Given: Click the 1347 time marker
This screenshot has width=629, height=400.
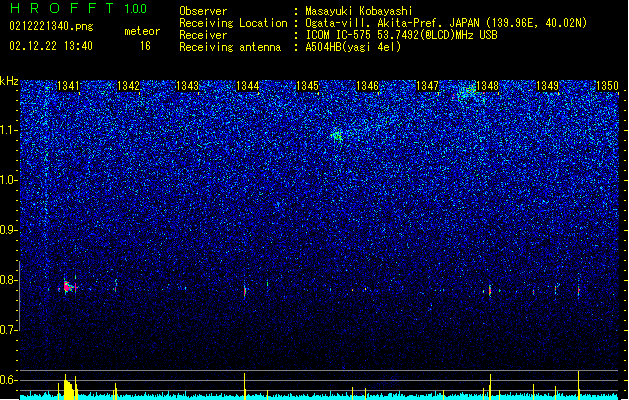Looking at the screenshot, I should point(428,86).
